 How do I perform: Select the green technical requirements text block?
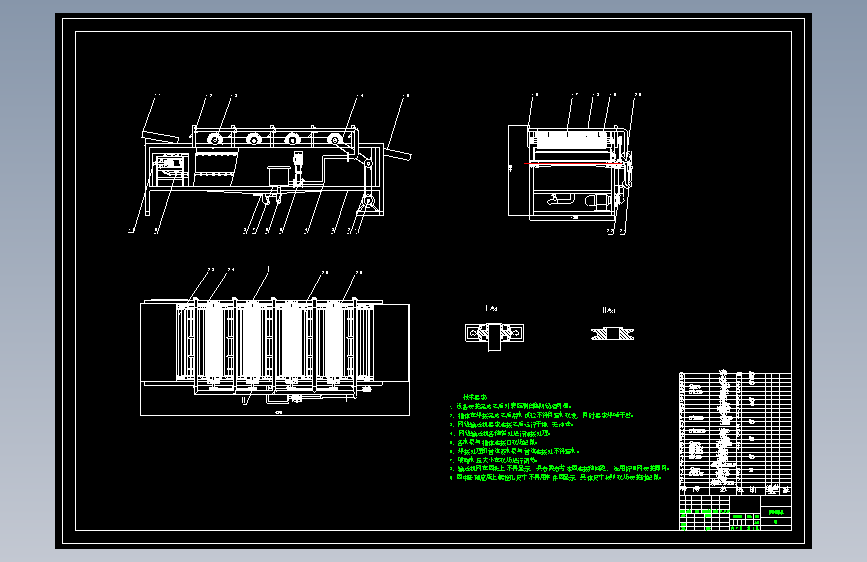point(559,437)
